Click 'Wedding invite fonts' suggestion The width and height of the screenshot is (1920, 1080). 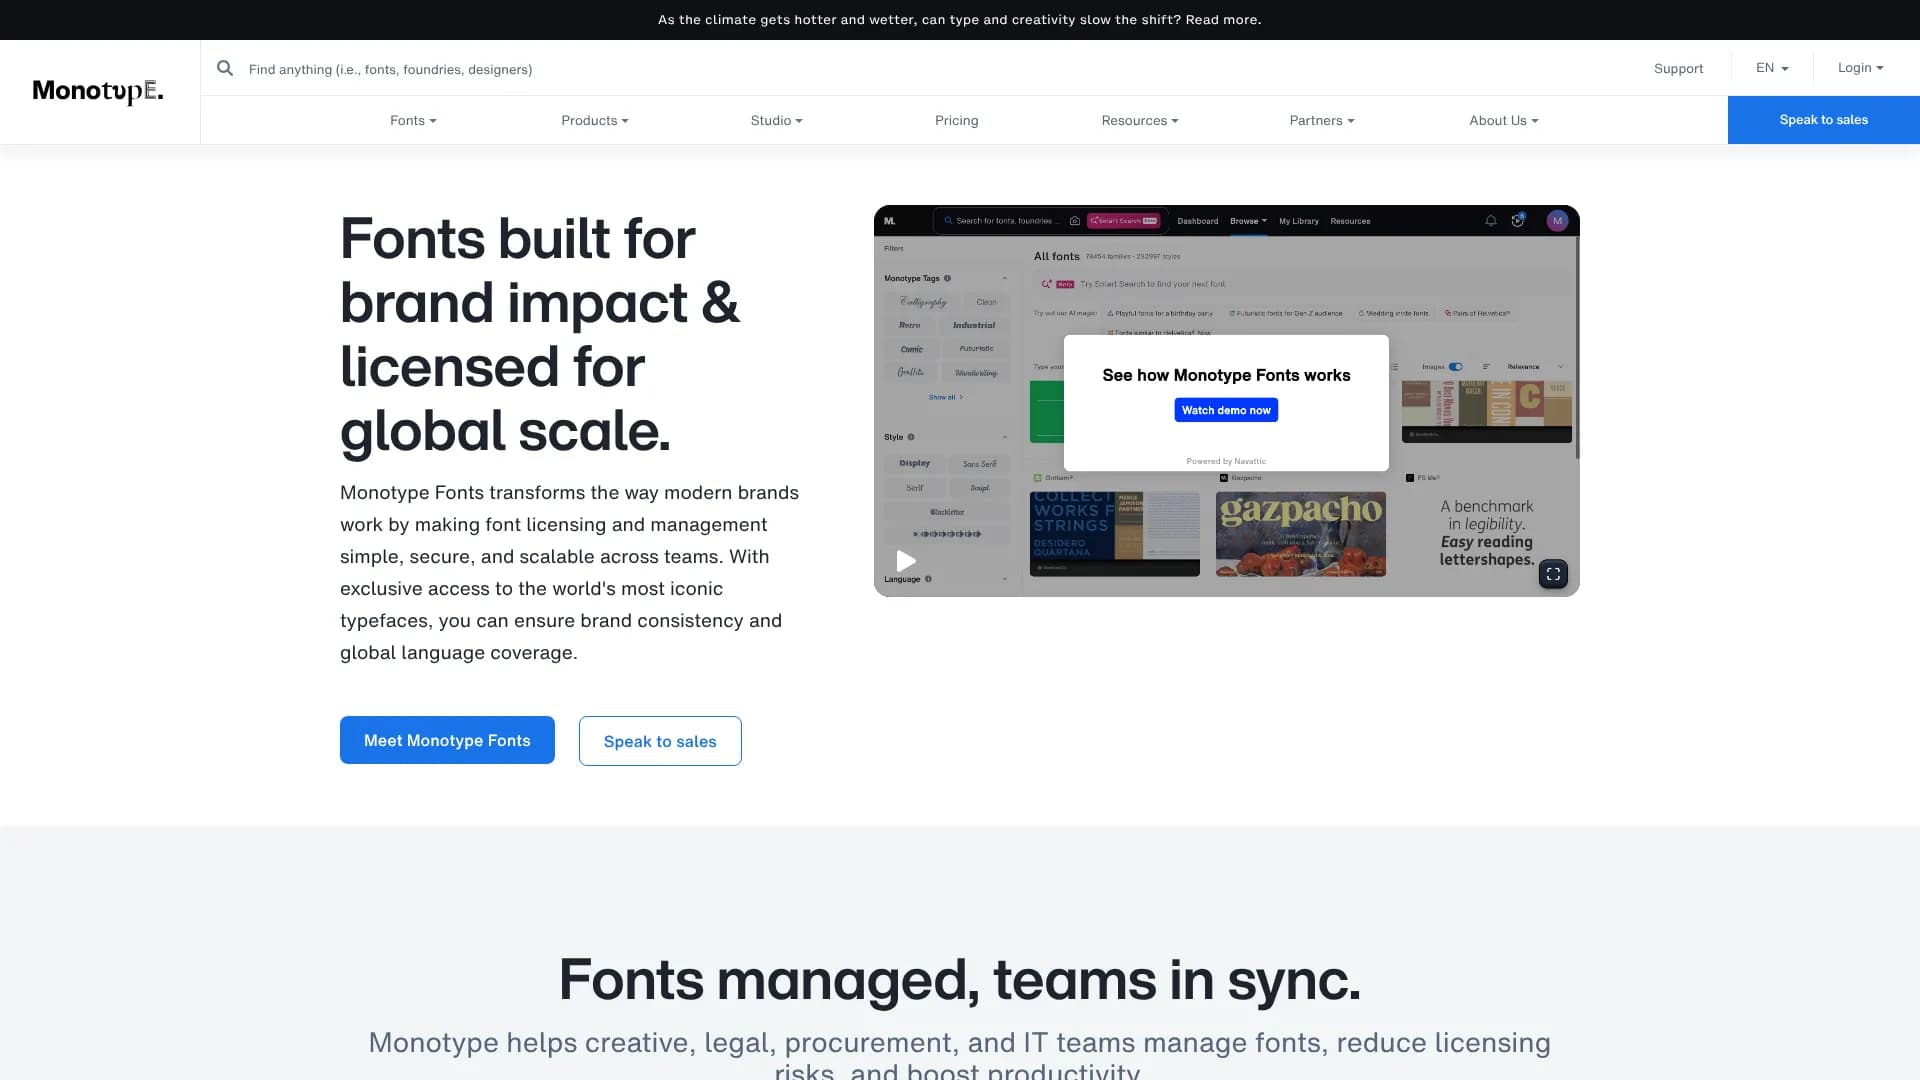[x=1394, y=313]
